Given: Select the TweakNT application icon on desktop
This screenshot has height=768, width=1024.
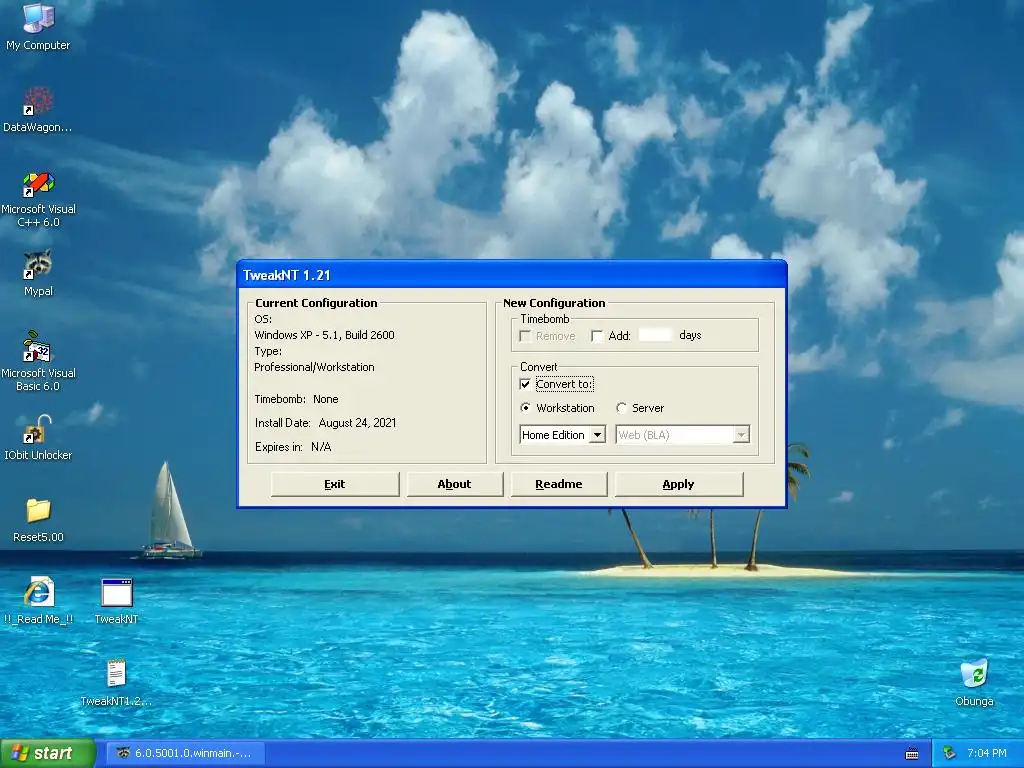Looking at the screenshot, I should (x=116, y=601).
